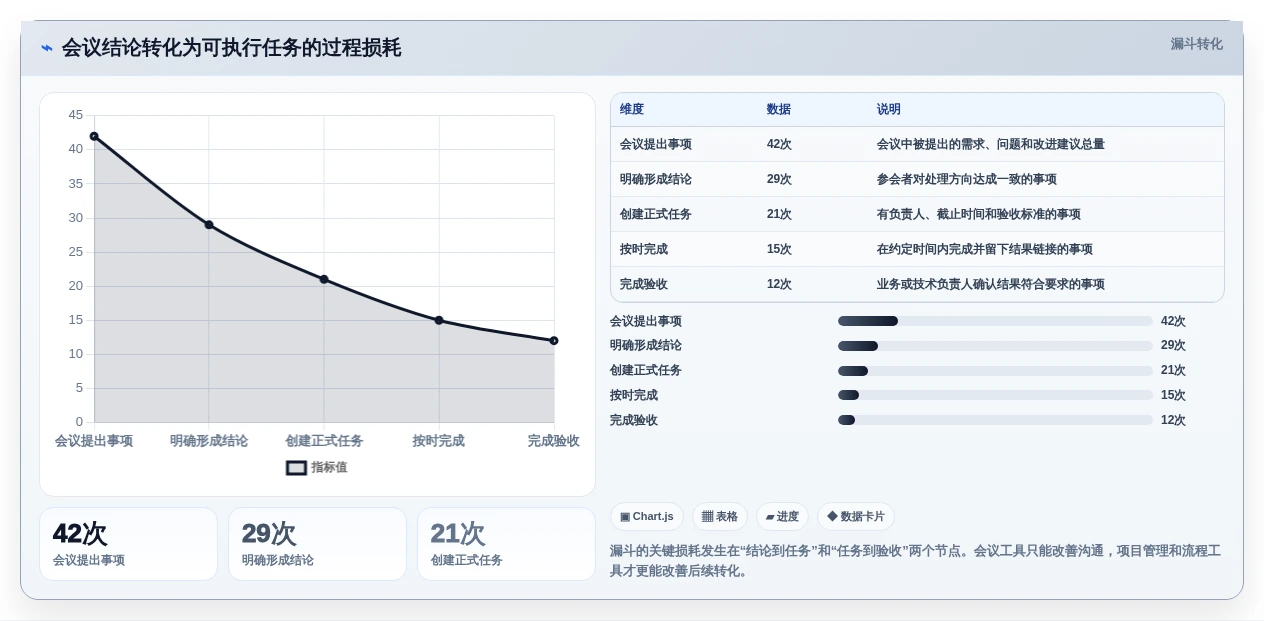Click x-axis label 按时完成
The width and height of the screenshot is (1264, 621).
[439, 441]
